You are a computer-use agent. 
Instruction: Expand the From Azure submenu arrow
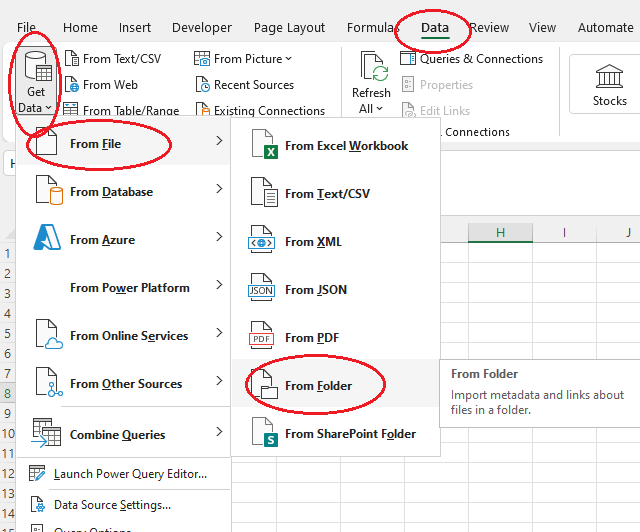pyautogui.click(x=219, y=236)
